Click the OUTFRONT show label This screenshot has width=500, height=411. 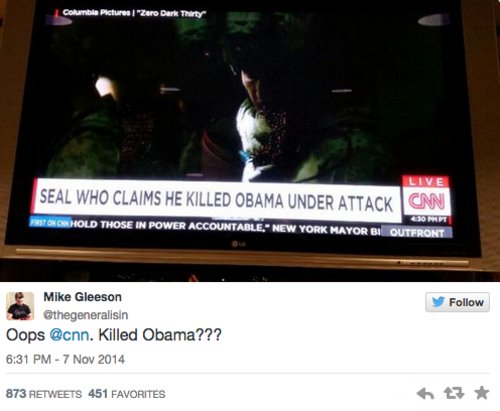(x=417, y=232)
